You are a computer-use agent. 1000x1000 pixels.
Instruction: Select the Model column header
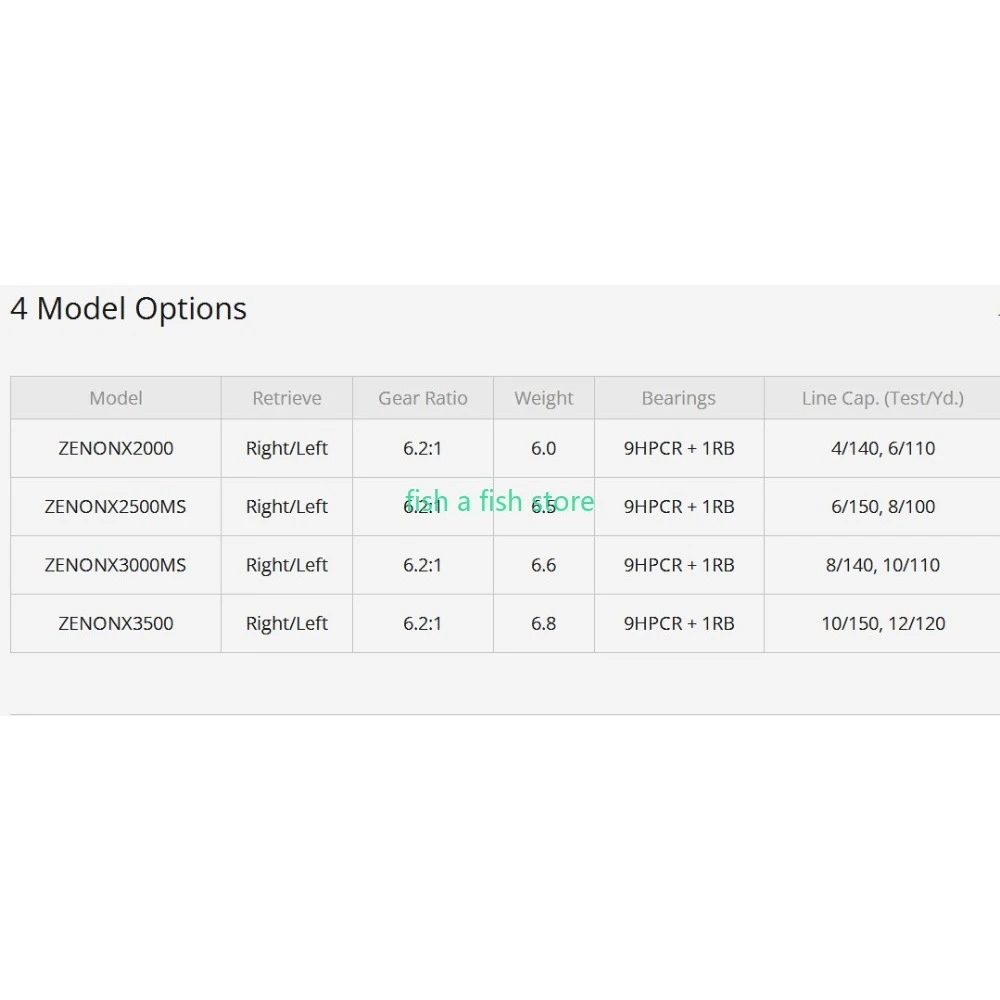coord(116,398)
